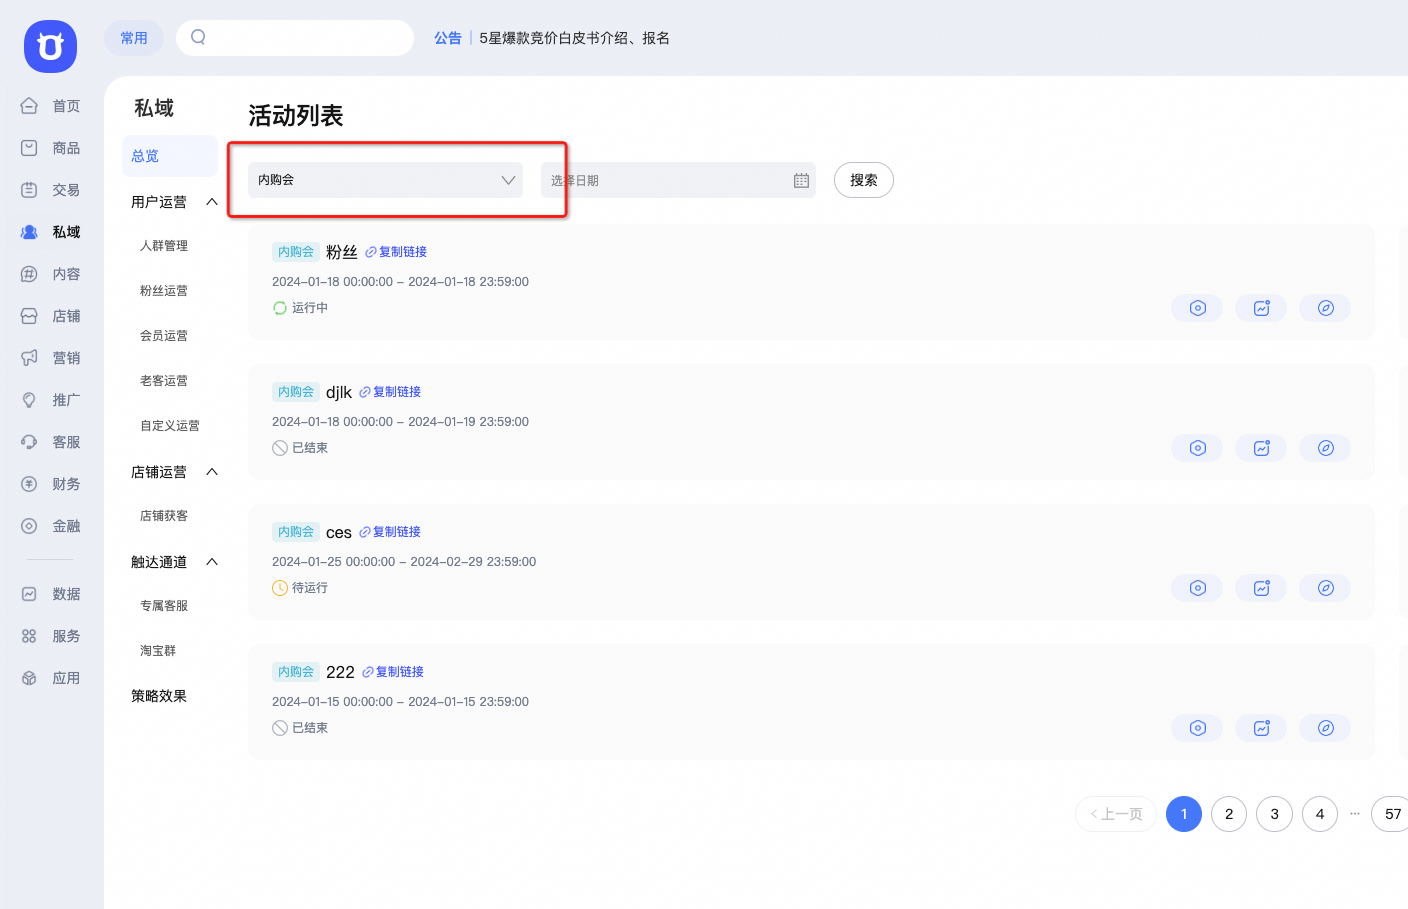Image resolution: width=1408 pixels, height=909 pixels.
Task: Go to page 2
Action: click(x=1229, y=814)
